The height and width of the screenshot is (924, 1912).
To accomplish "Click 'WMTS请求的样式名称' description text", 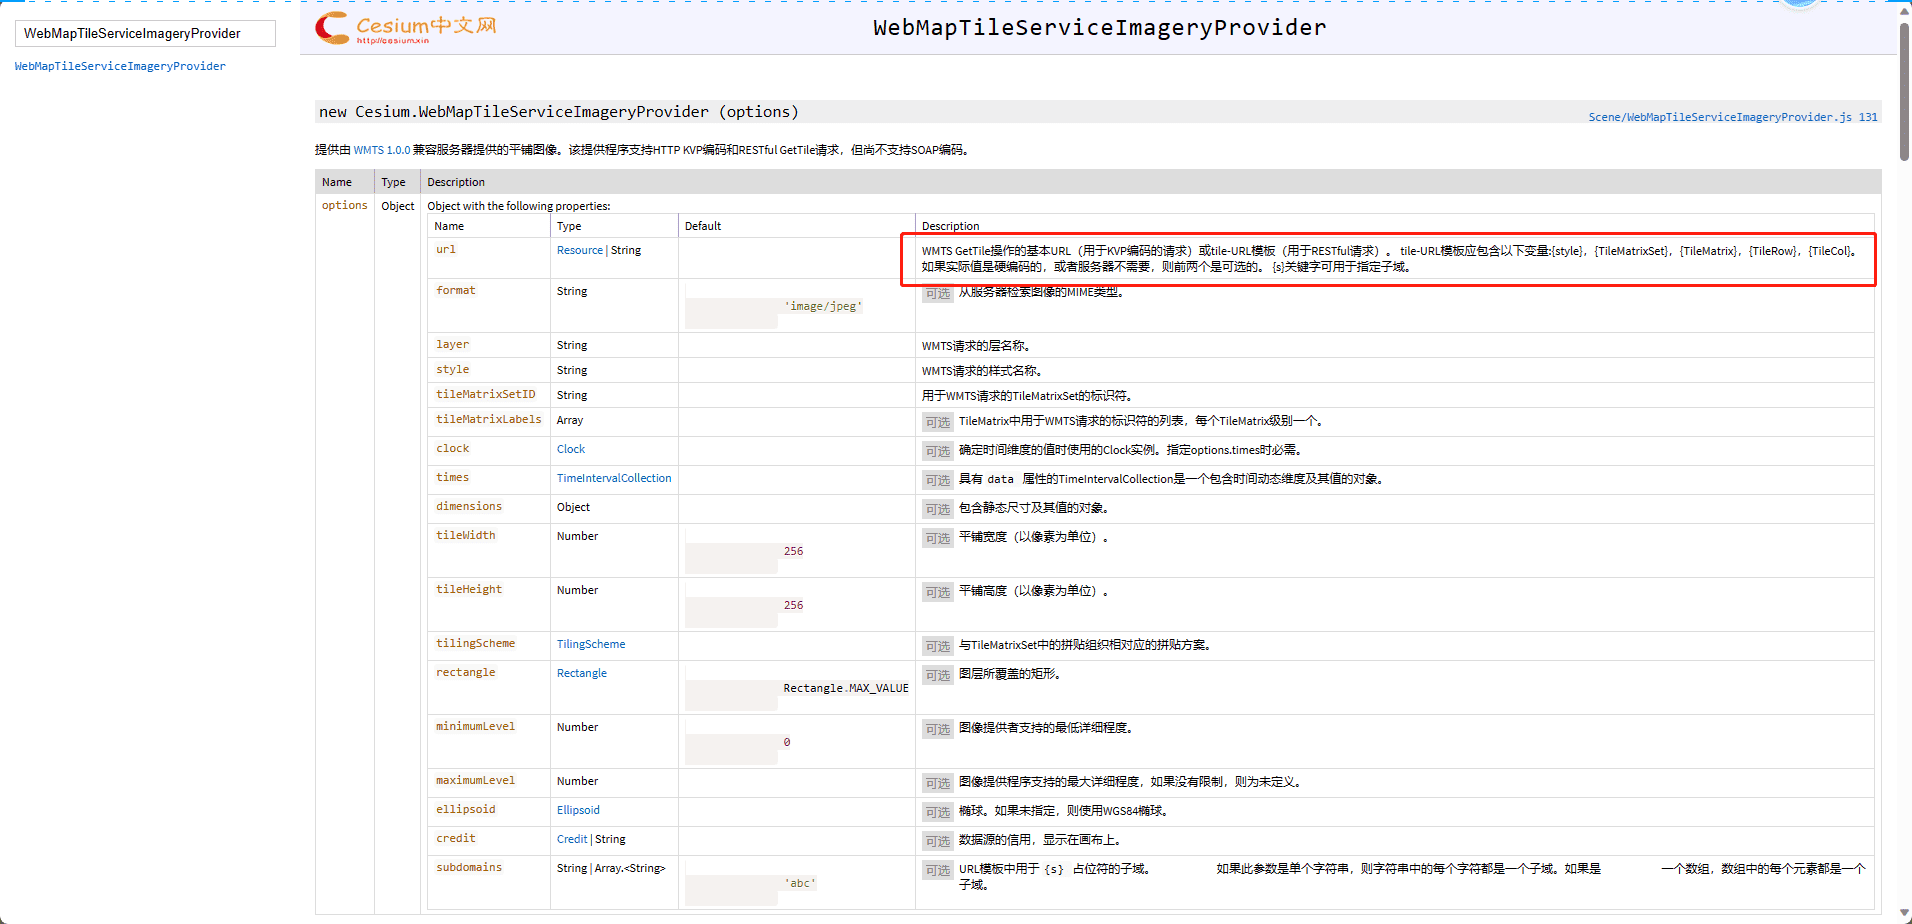I will [x=982, y=371].
